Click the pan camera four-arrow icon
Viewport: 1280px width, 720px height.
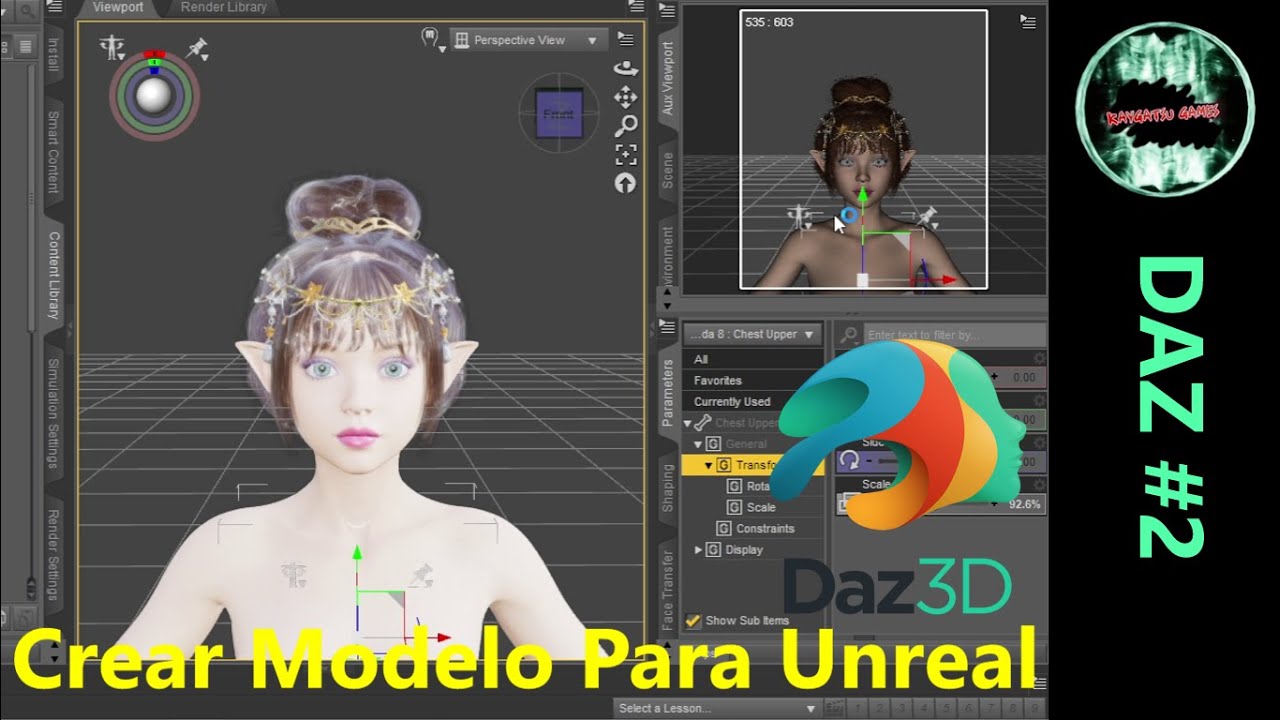tap(626, 97)
